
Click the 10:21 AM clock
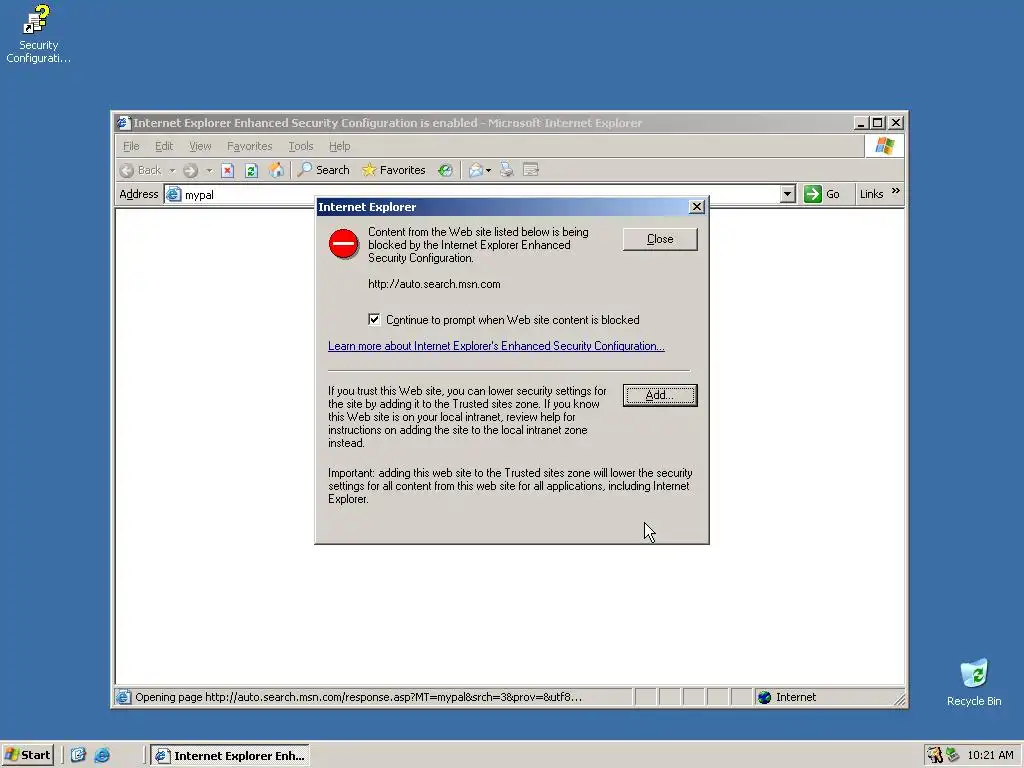pyautogui.click(x=990, y=755)
